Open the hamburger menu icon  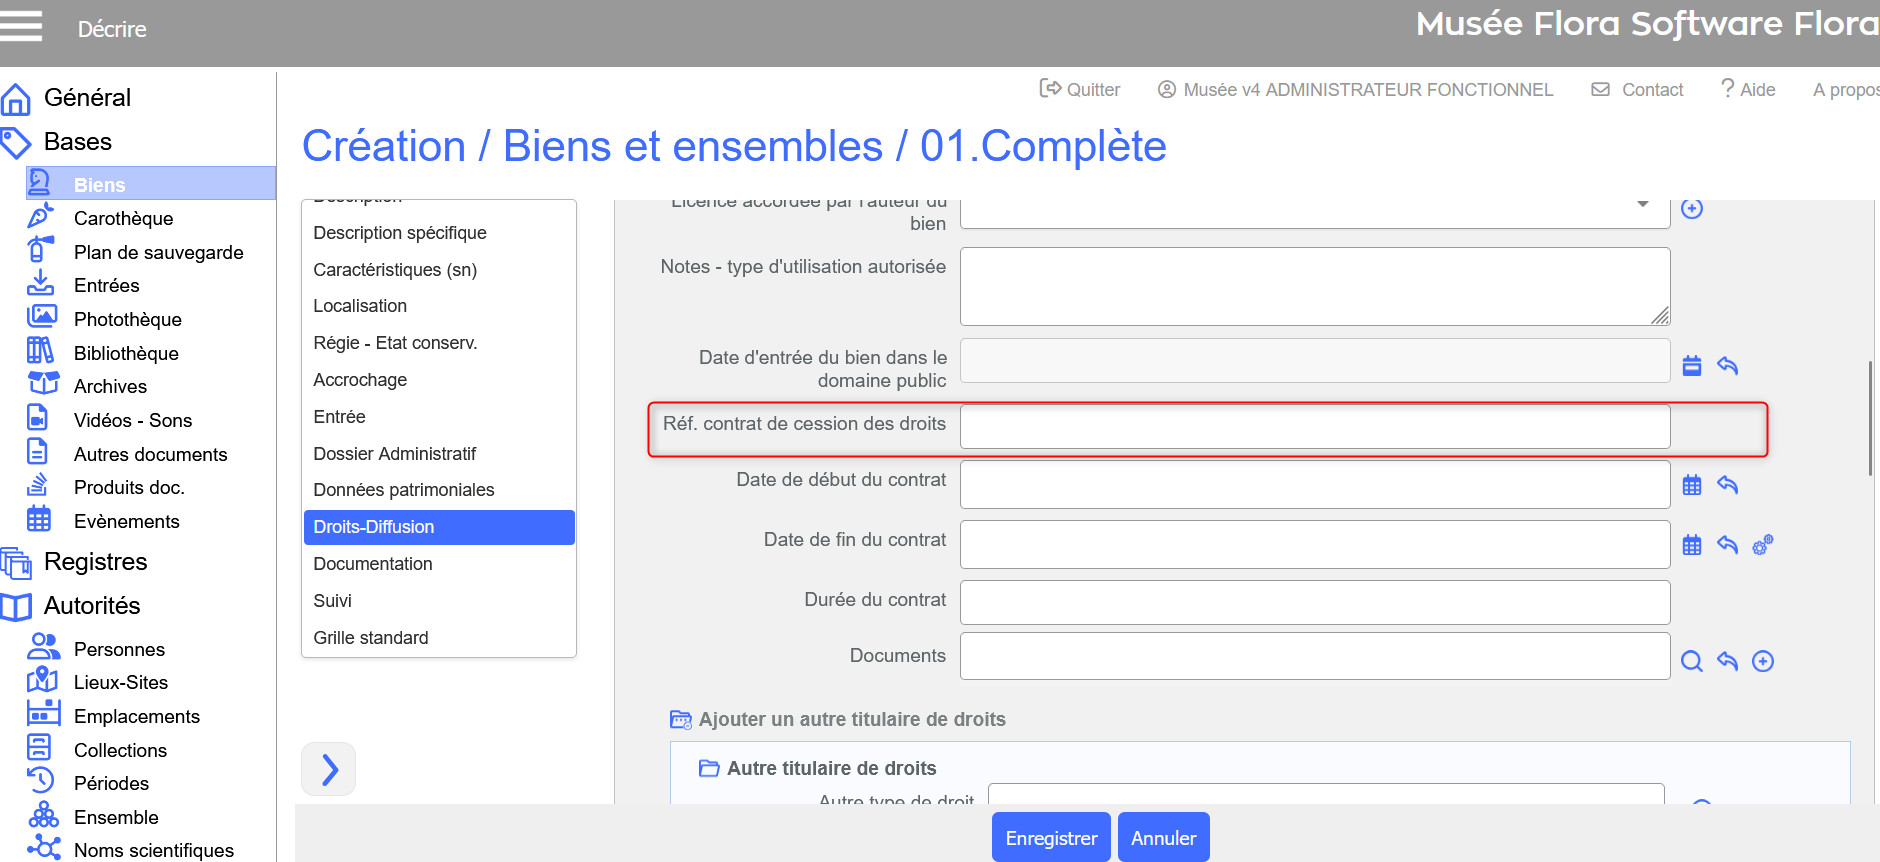[20, 26]
